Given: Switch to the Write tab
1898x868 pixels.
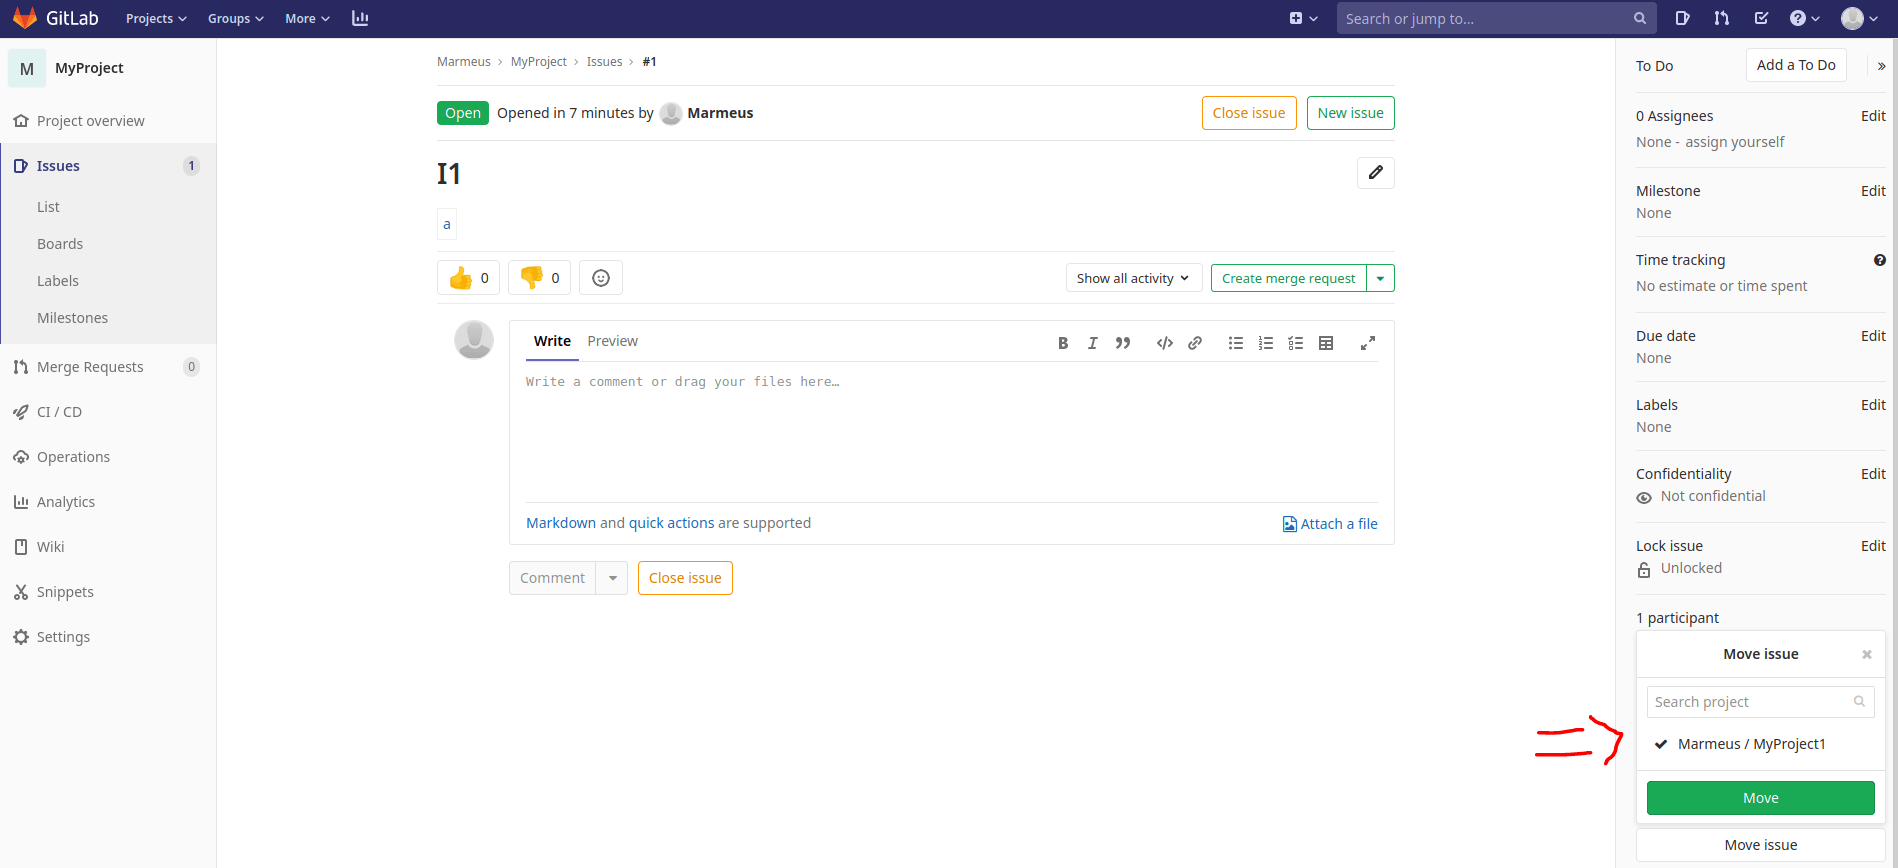Looking at the screenshot, I should [552, 341].
